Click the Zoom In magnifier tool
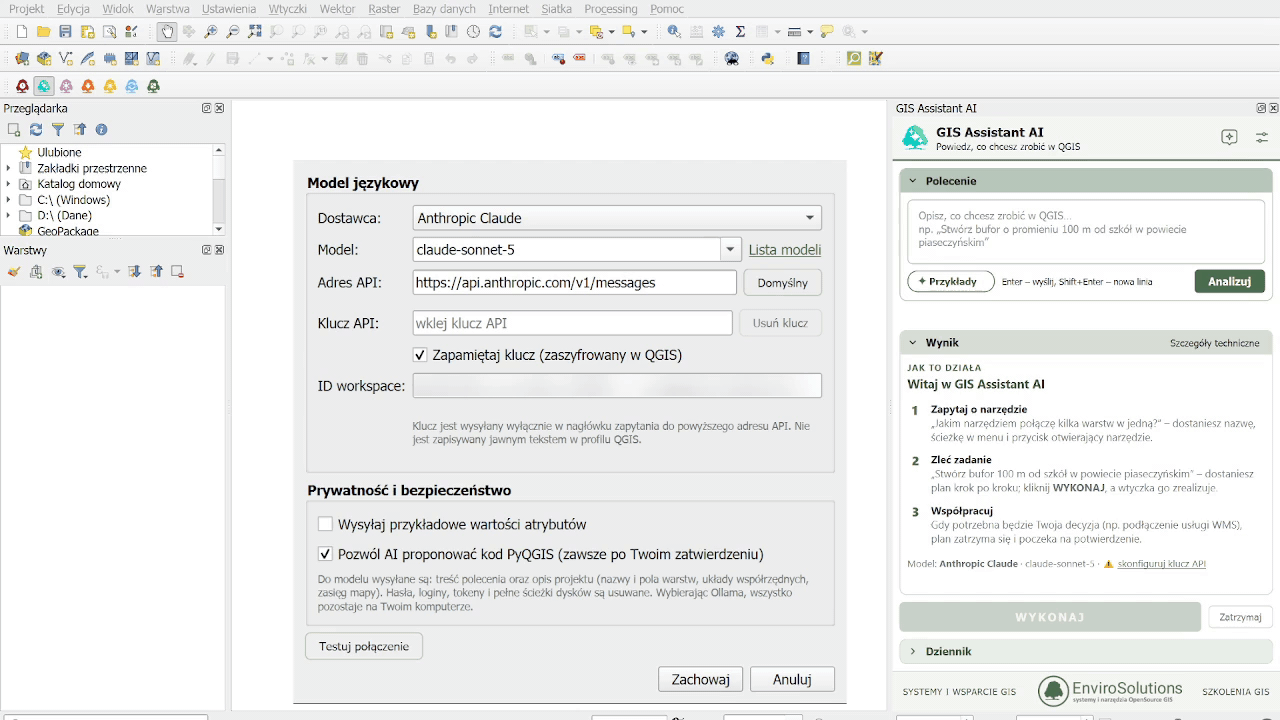Viewport: 1280px width, 720px height. (211, 32)
